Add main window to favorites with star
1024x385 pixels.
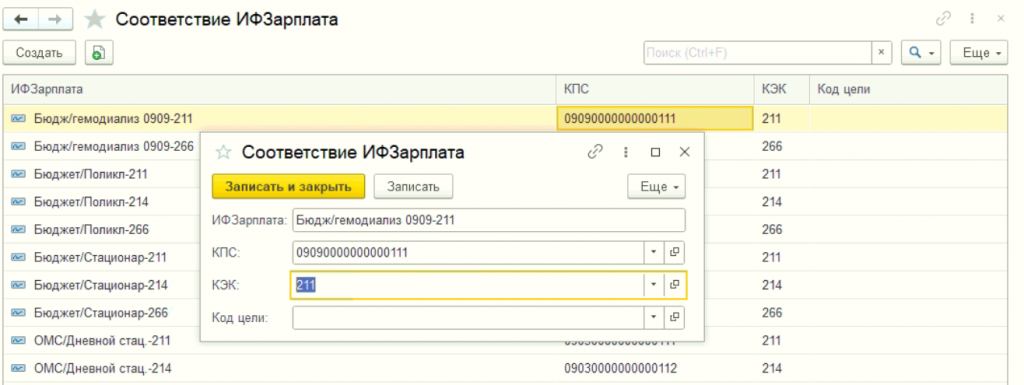(x=95, y=20)
